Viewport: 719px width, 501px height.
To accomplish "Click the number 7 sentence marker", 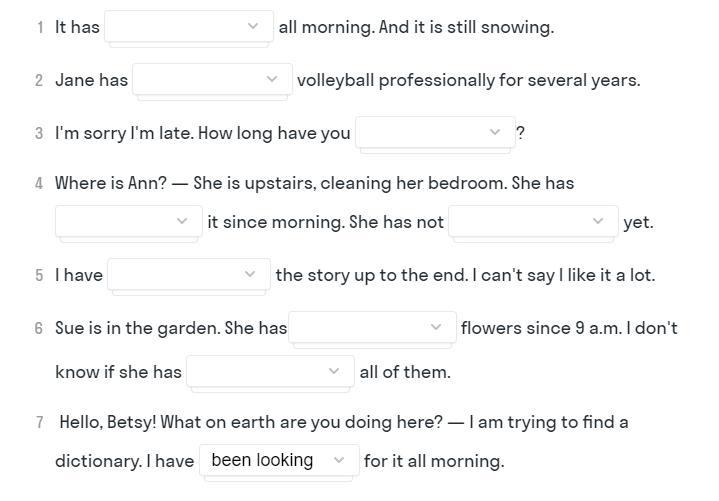I will [x=39, y=423].
